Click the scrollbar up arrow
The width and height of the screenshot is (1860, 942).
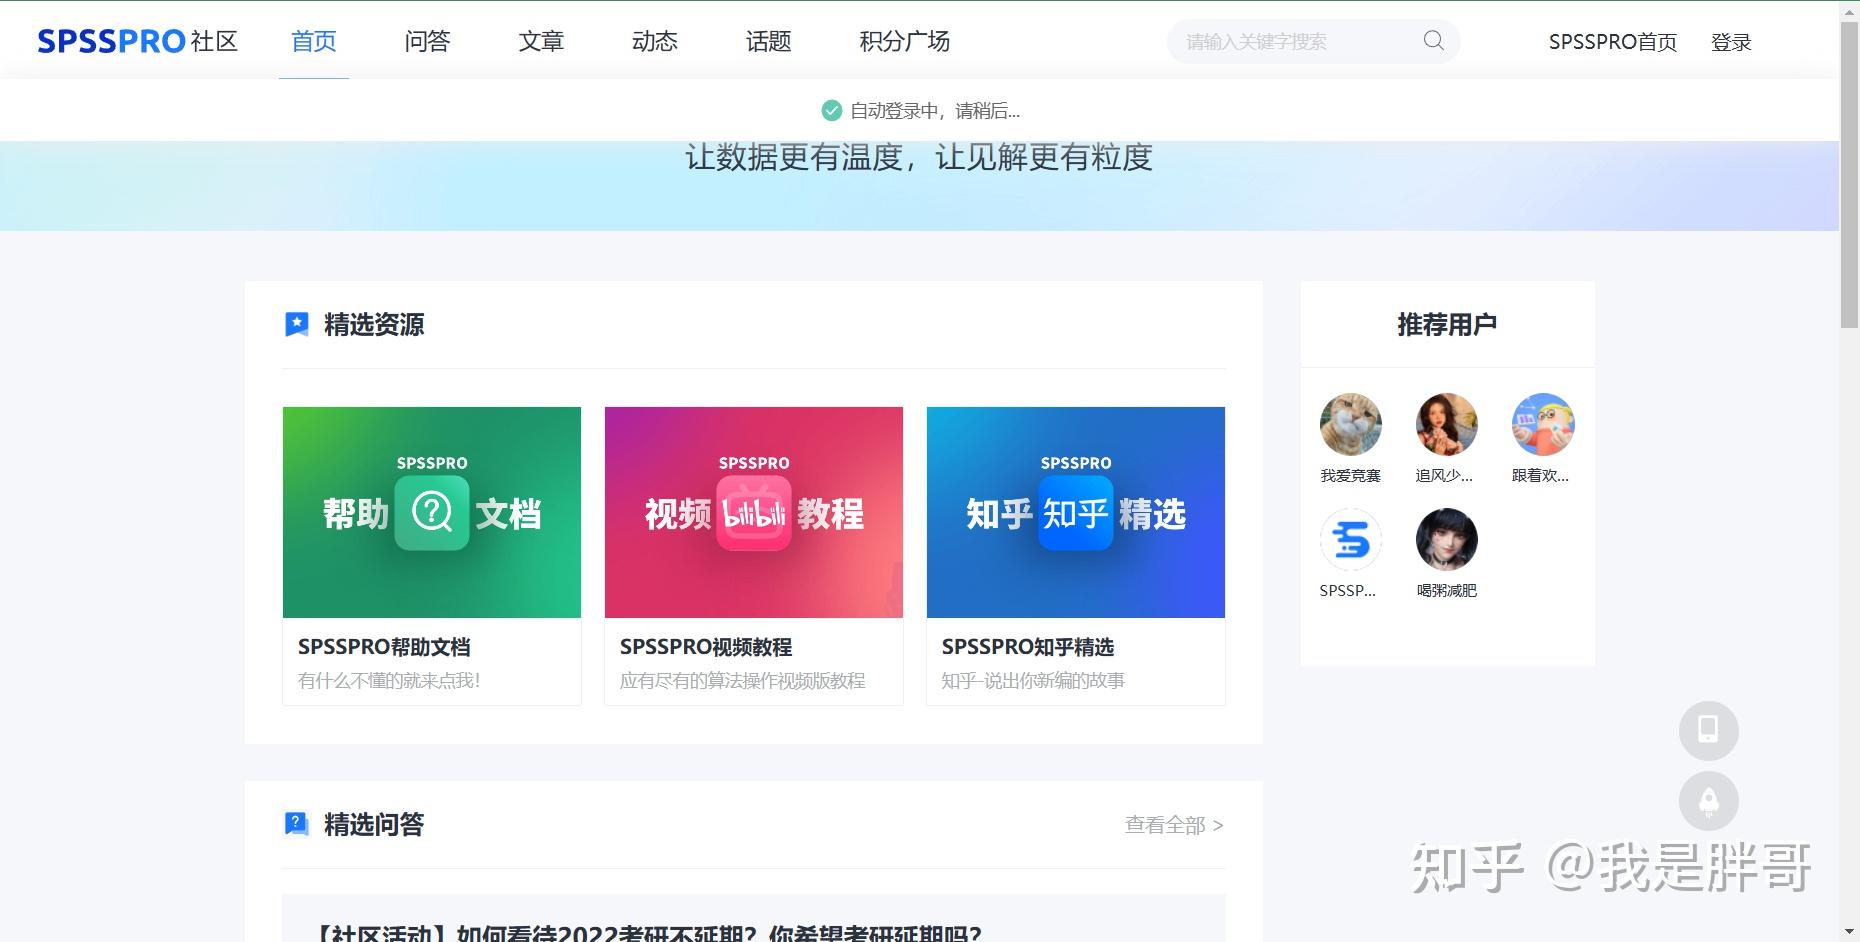1849,10
